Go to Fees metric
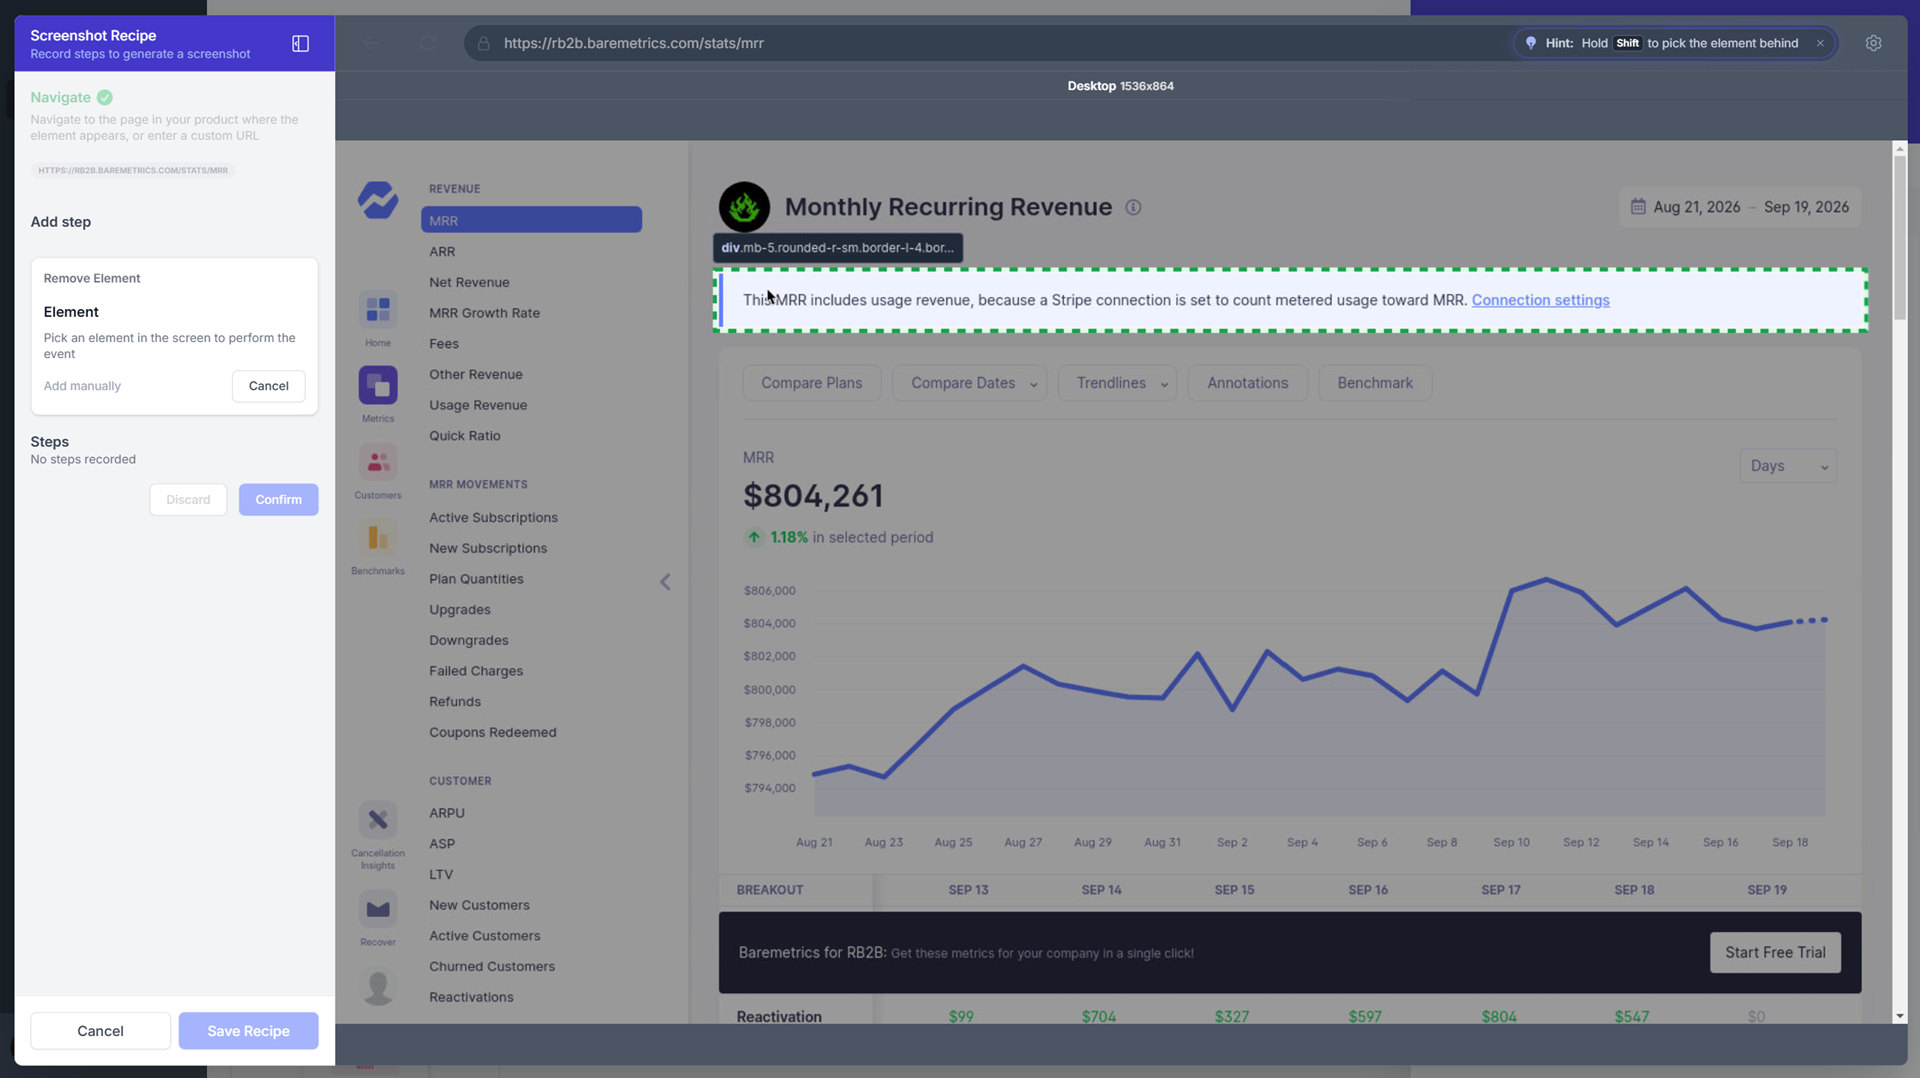This screenshot has width=1920, height=1078. [444, 343]
